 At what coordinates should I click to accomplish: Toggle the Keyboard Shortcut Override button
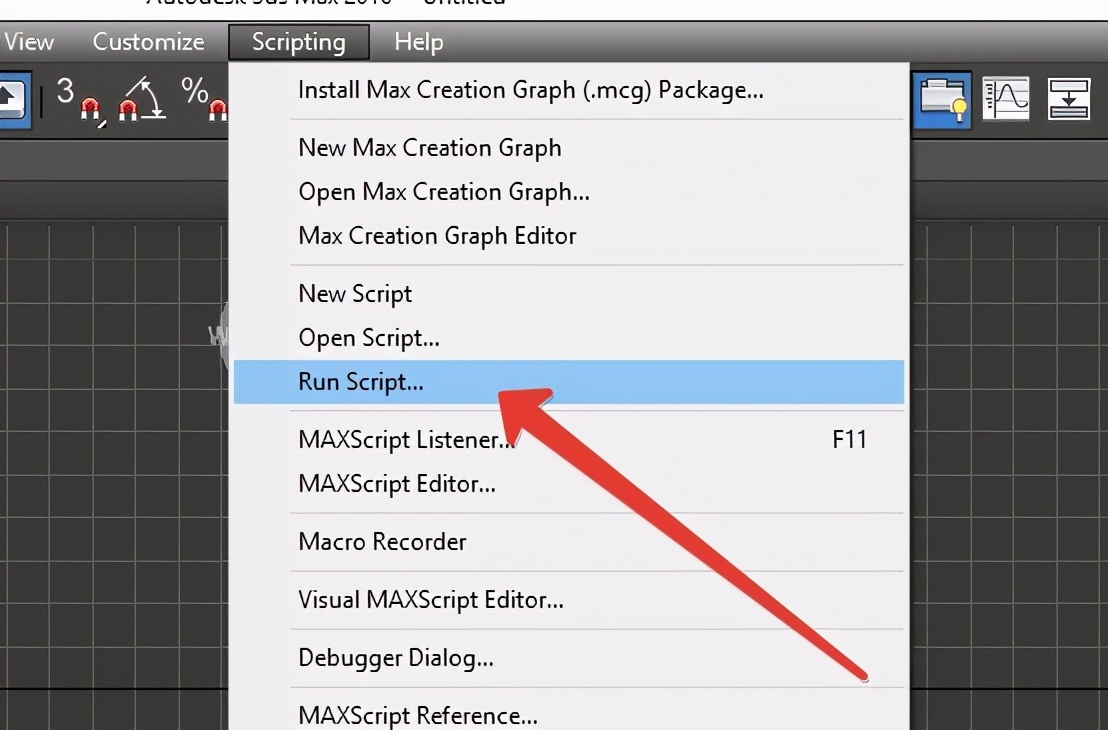(x=14, y=99)
